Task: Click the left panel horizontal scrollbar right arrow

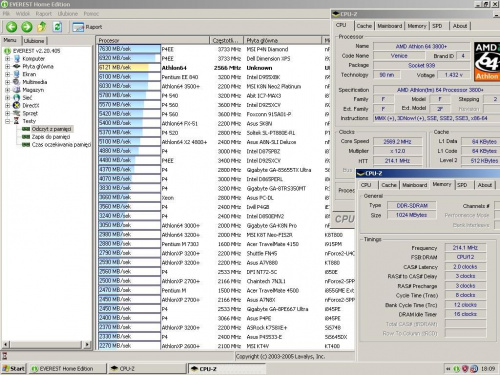Action: coord(87,344)
